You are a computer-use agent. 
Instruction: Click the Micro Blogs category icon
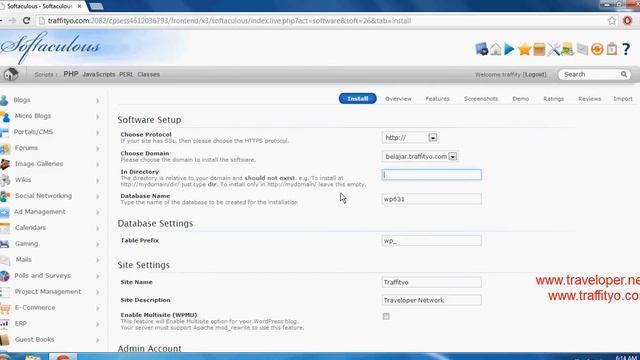(x=5, y=116)
